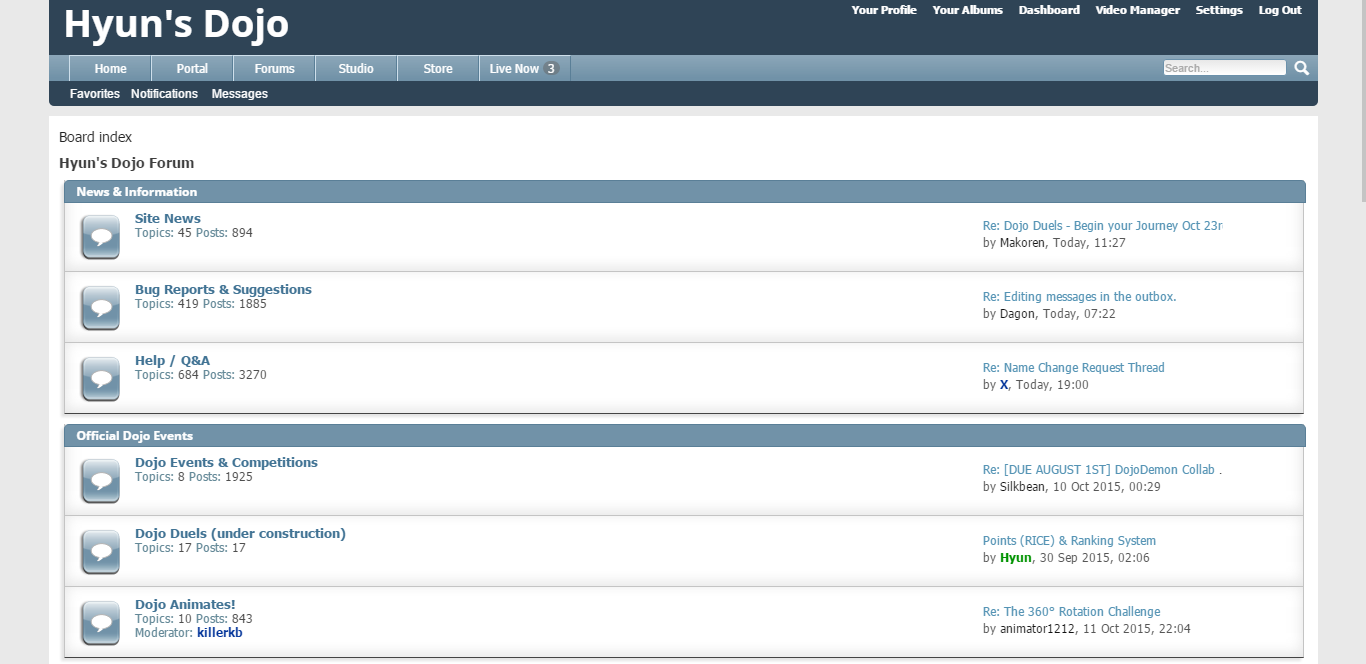
Task: Open 'Points (RICE) & Ranking System' post
Action: [x=1069, y=541]
